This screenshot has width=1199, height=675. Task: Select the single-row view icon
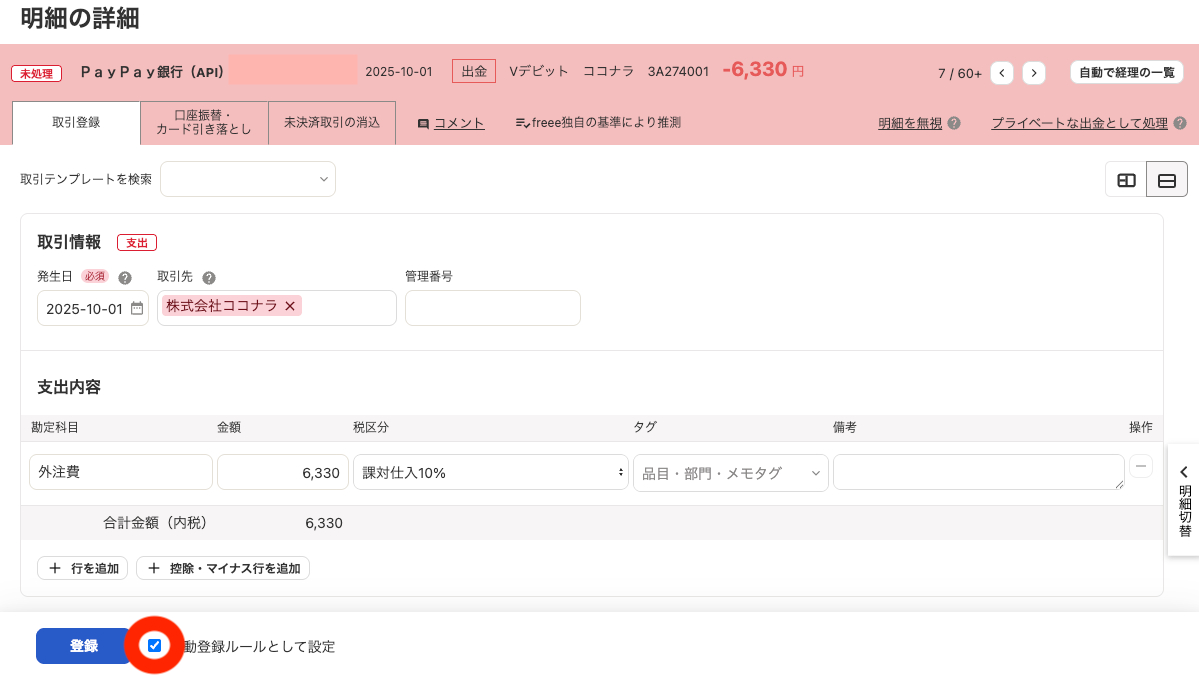(x=1166, y=182)
